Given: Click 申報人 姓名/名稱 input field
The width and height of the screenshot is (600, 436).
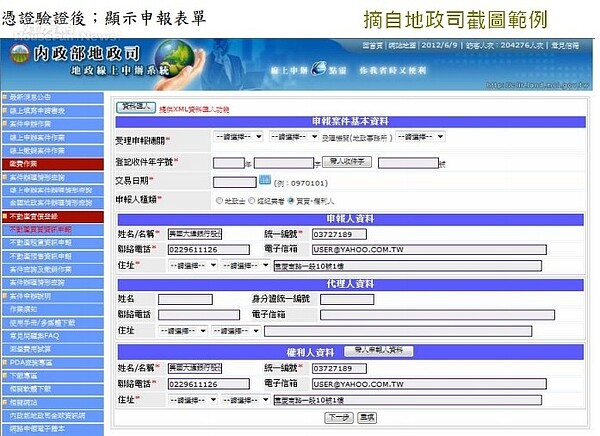Looking at the screenshot, I should pyautogui.click(x=195, y=234).
